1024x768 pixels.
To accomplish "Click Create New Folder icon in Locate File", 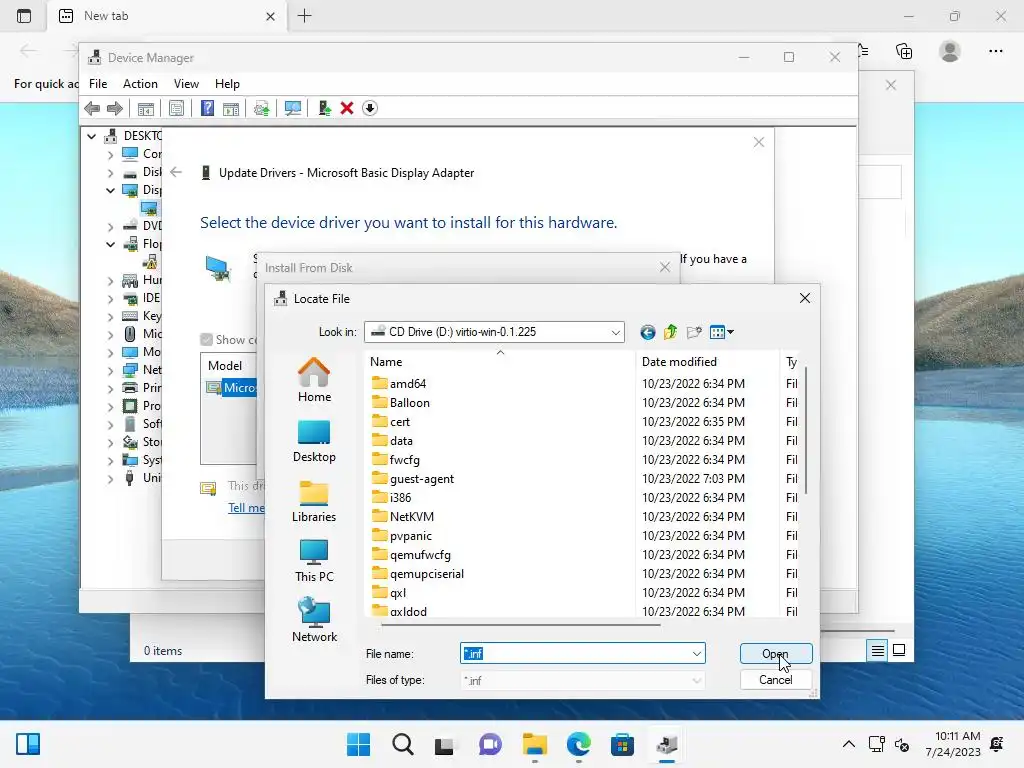I will pos(694,332).
